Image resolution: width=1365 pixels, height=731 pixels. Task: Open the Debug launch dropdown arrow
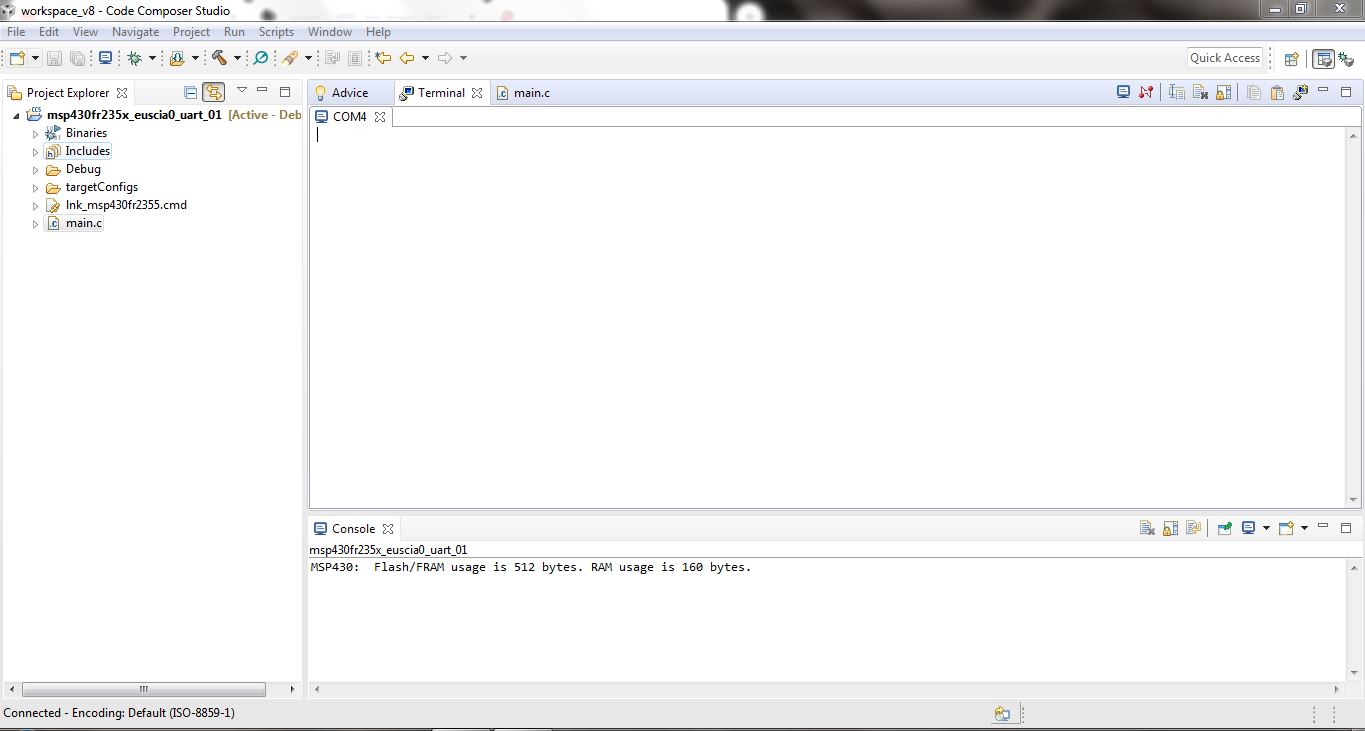pos(152,58)
